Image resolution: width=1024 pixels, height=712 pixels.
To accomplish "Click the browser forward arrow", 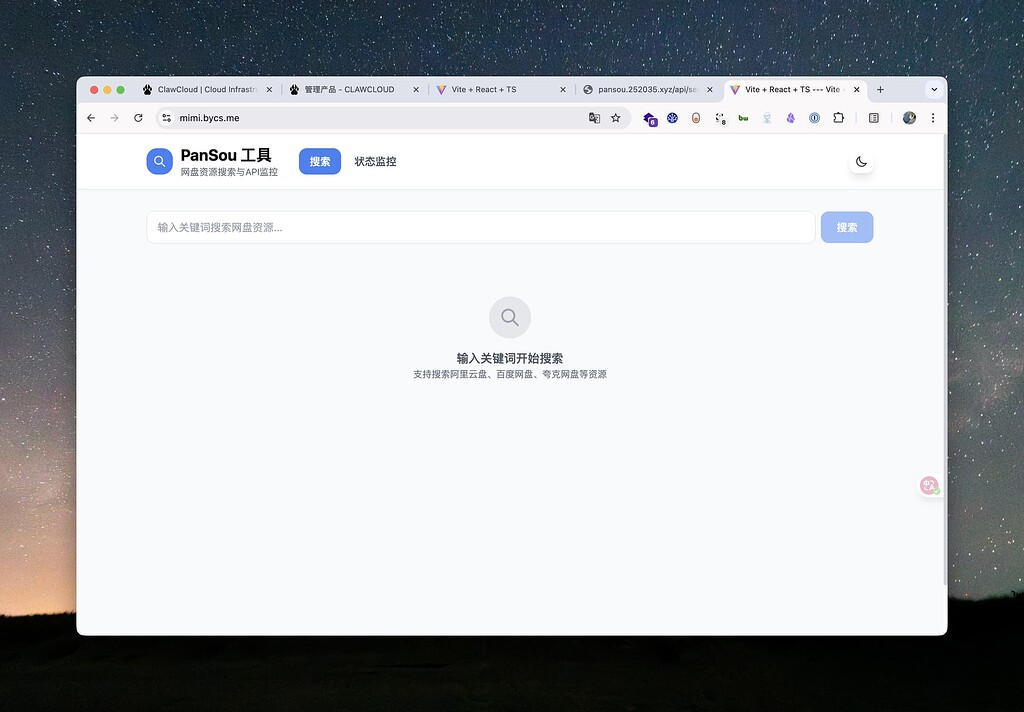I will [x=114, y=118].
